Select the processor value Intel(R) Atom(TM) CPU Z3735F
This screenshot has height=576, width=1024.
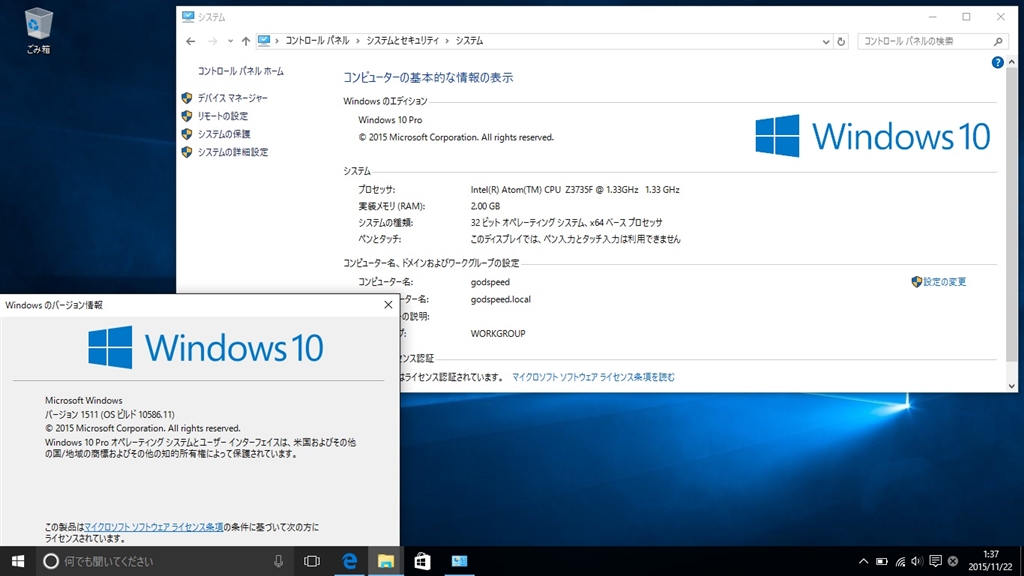click(x=575, y=190)
